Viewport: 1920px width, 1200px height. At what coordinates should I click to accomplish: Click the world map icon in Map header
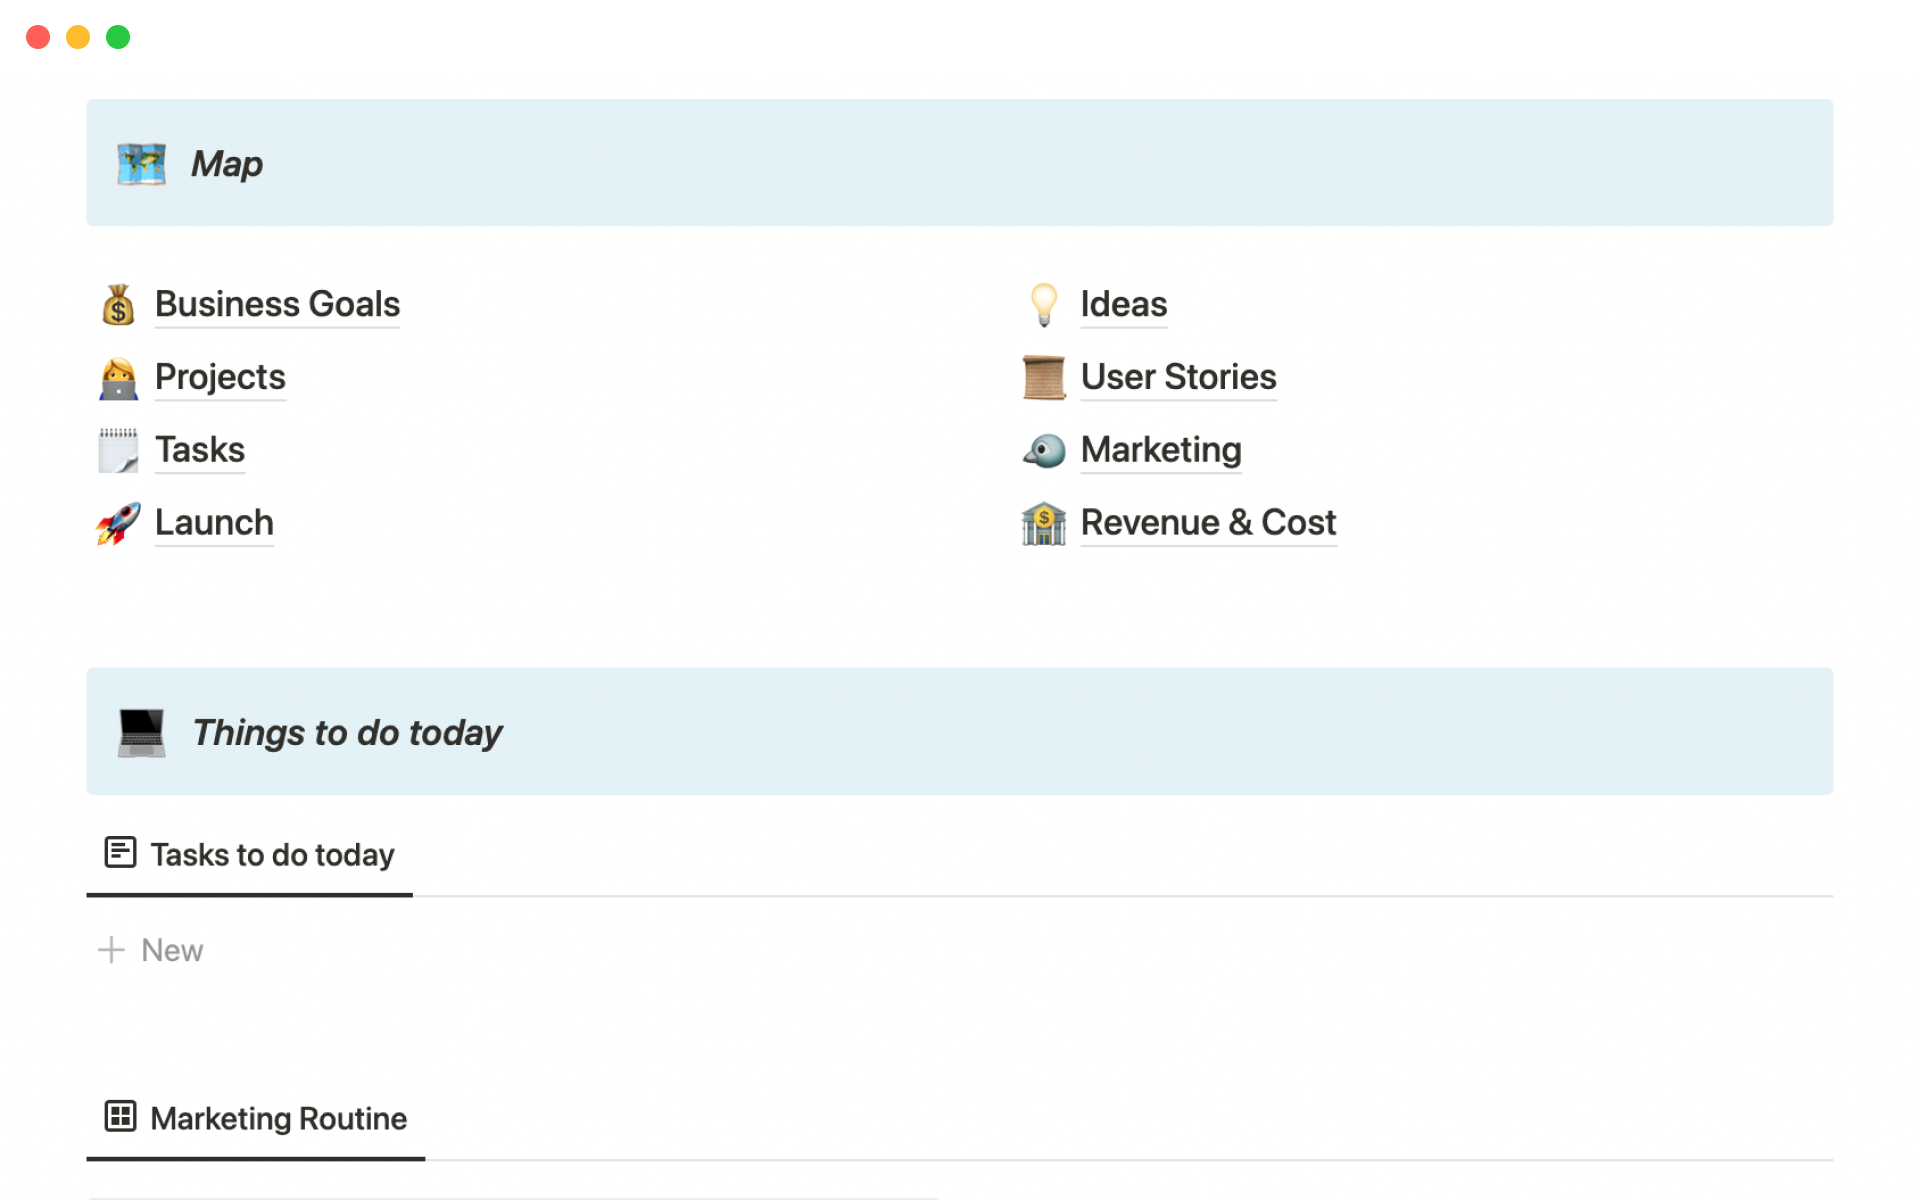141,164
